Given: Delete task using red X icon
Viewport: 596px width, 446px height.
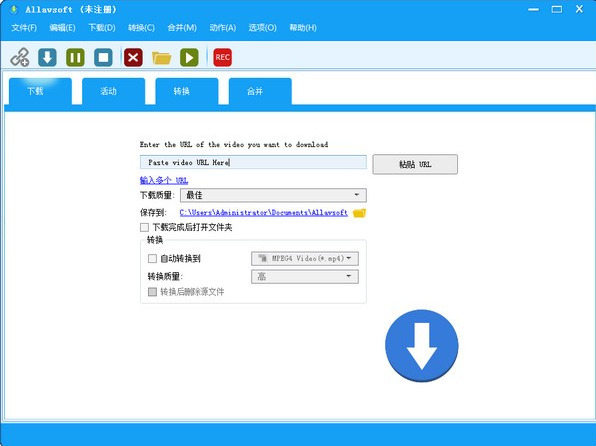Looking at the screenshot, I should (133, 57).
